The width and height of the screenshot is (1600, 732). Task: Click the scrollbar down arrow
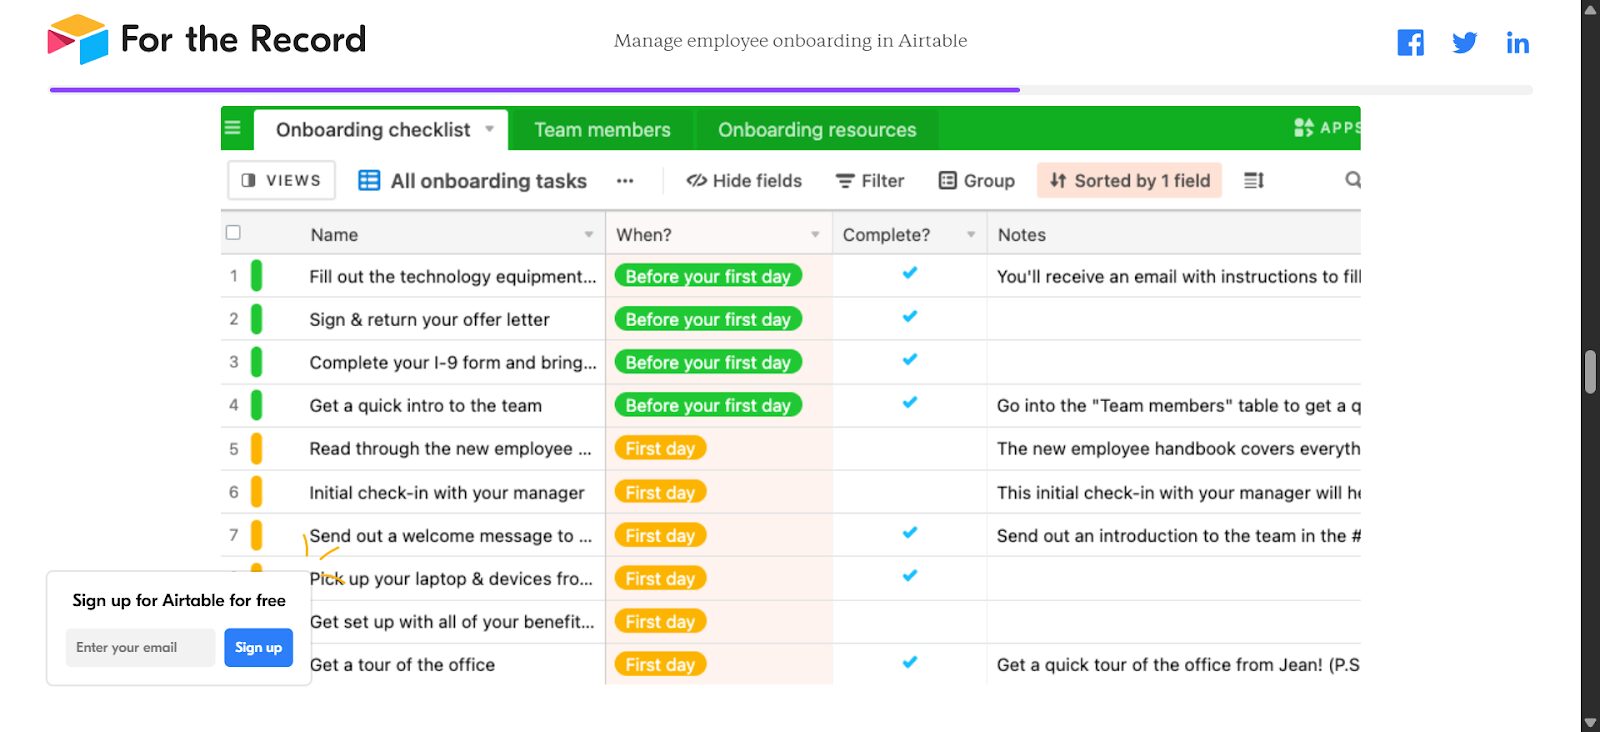coord(1590,722)
